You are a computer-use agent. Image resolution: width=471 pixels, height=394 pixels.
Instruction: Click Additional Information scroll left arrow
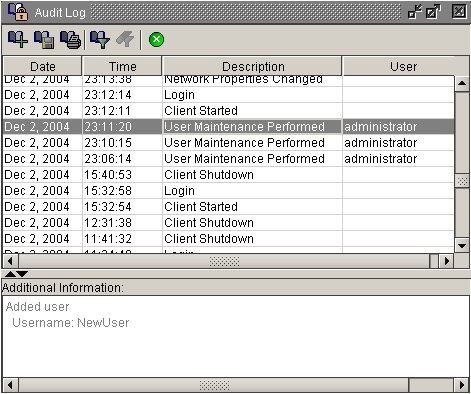coord(10,385)
